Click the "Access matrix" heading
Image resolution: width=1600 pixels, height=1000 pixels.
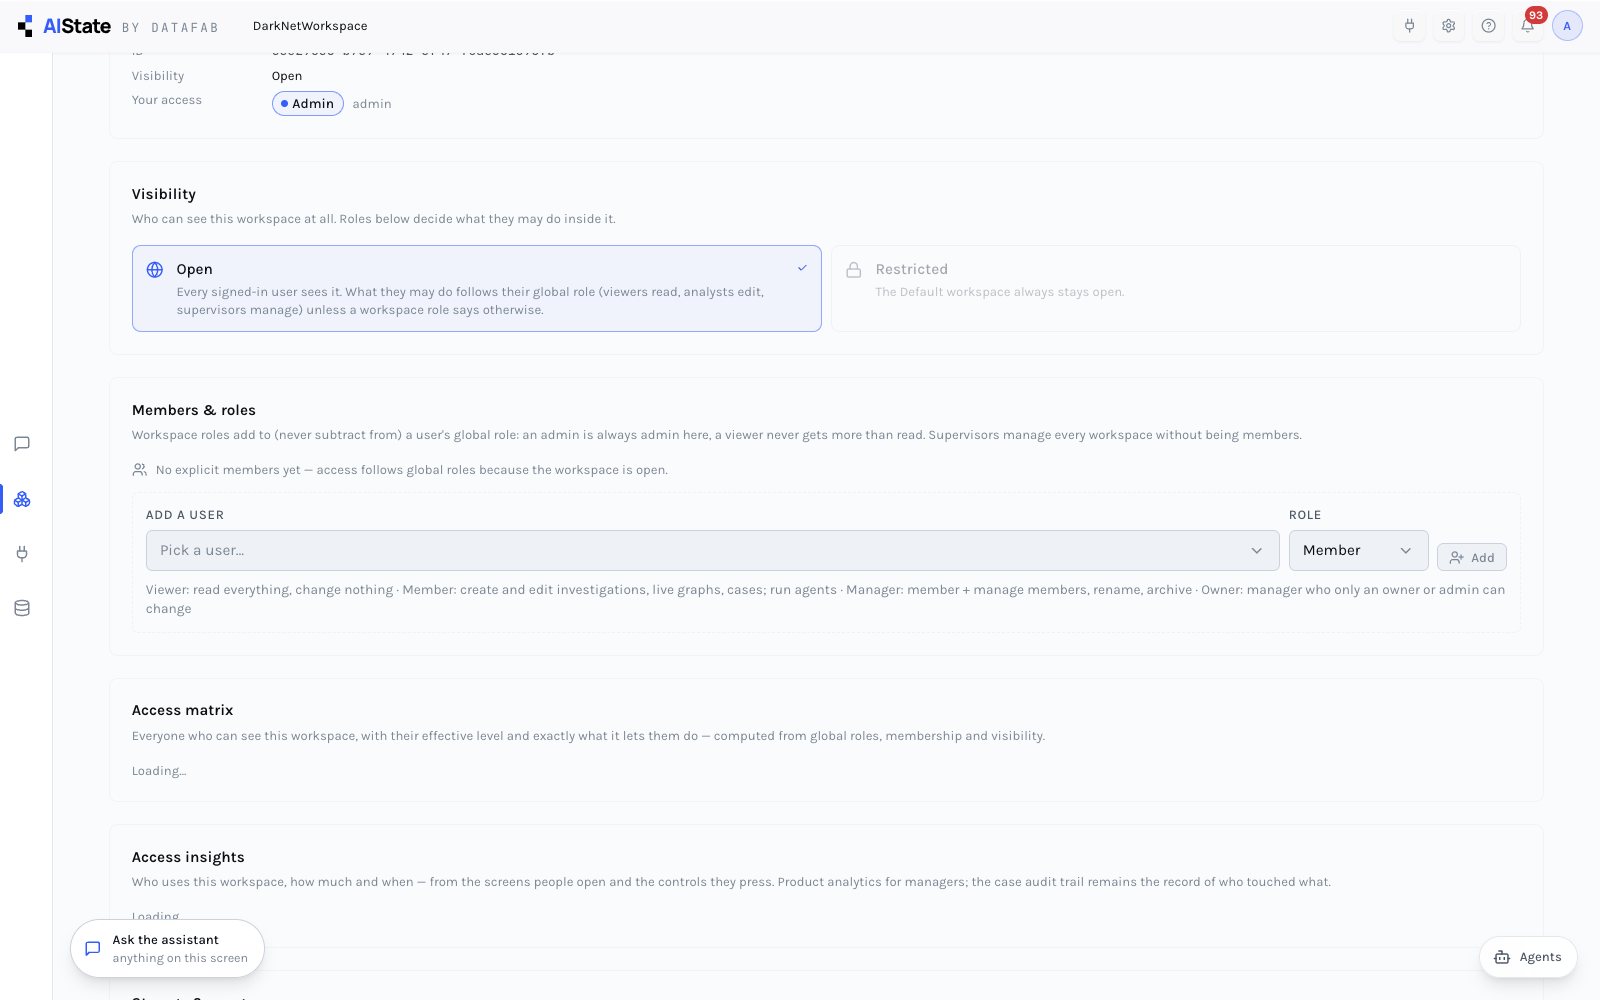tap(182, 710)
